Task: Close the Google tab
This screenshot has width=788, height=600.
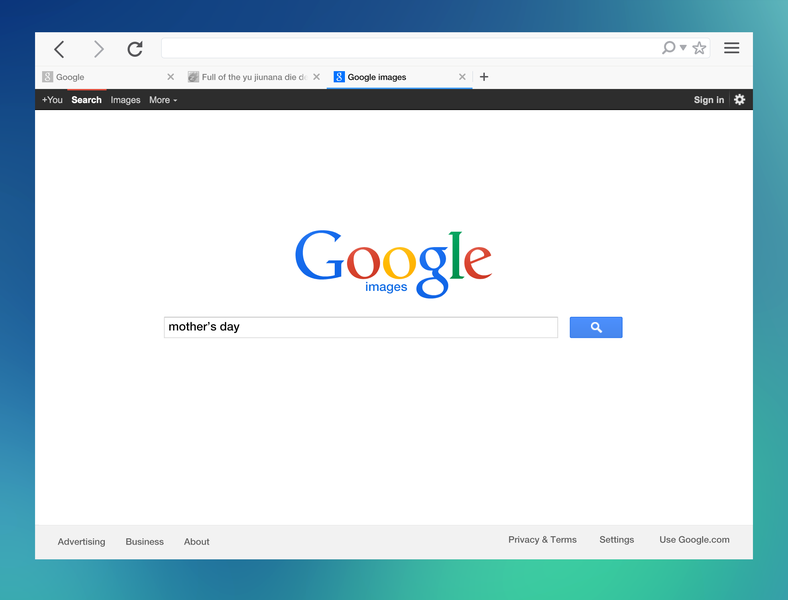Action: pos(170,77)
